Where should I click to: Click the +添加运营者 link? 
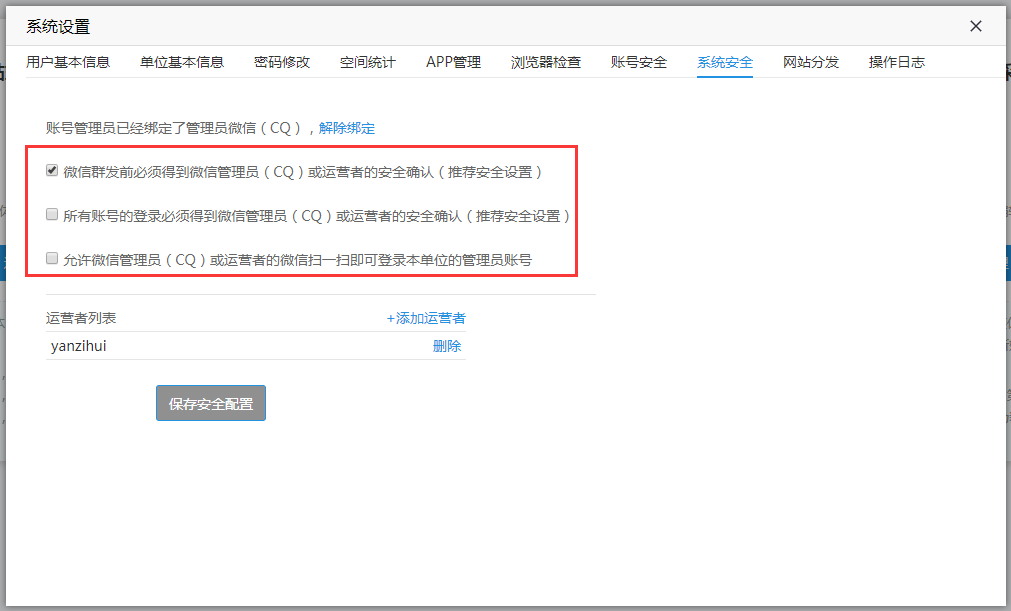point(426,318)
